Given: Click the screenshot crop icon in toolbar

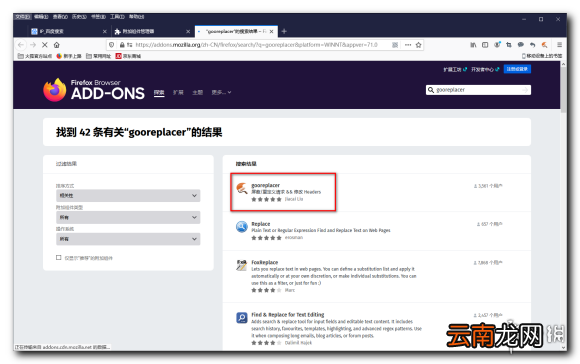Looking at the screenshot, I should pyautogui.click(x=509, y=45).
